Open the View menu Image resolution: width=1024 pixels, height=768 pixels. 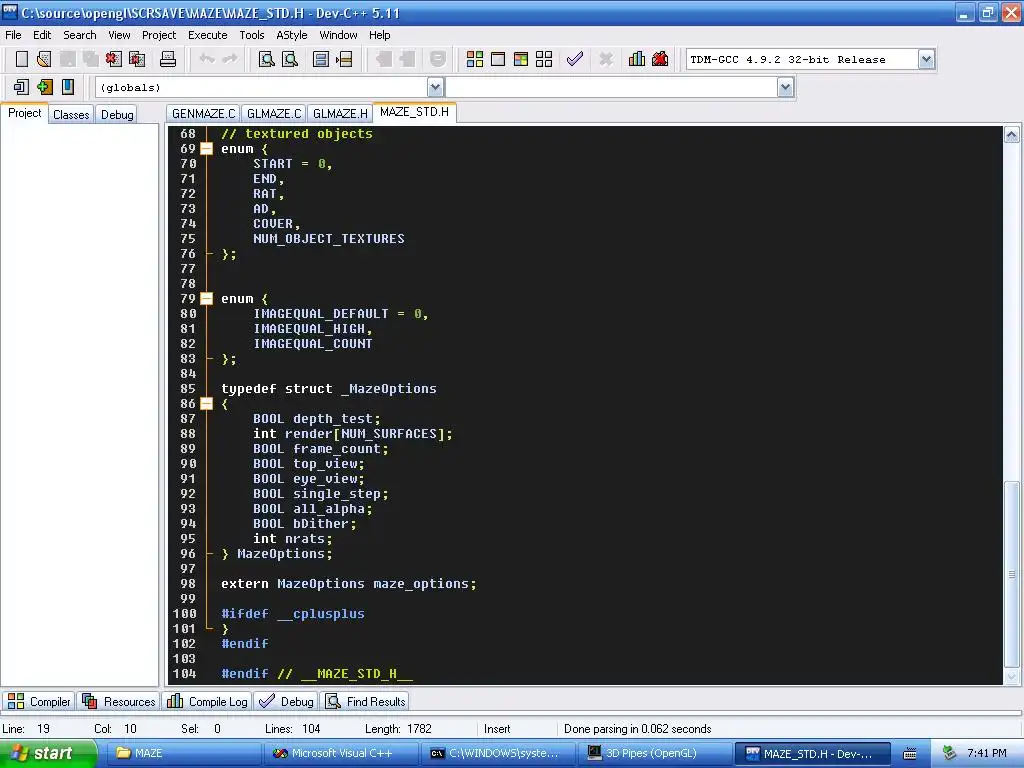[x=119, y=35]
